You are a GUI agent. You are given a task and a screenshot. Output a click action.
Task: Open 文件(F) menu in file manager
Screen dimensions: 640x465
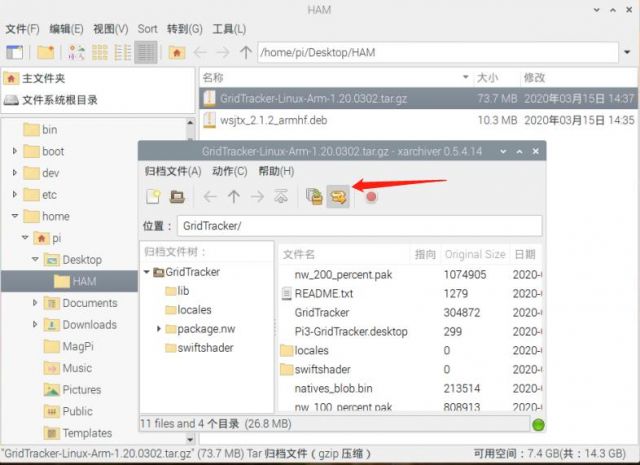(x=22, y=29)
